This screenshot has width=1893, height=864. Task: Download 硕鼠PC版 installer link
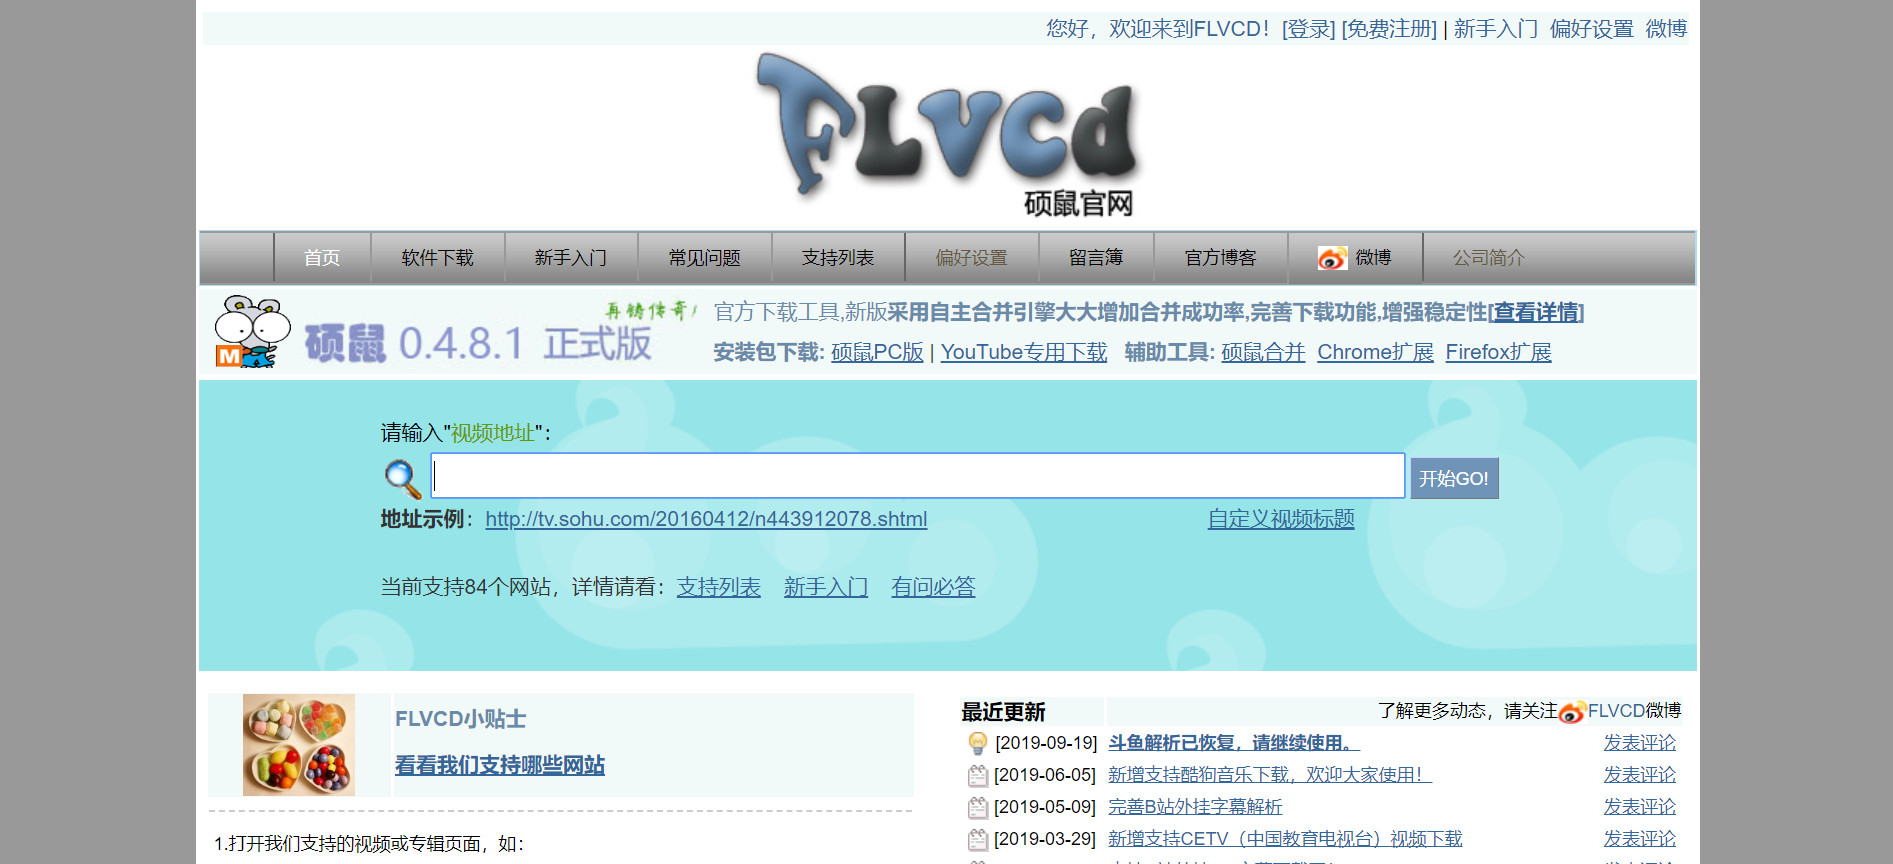(877, 352)
